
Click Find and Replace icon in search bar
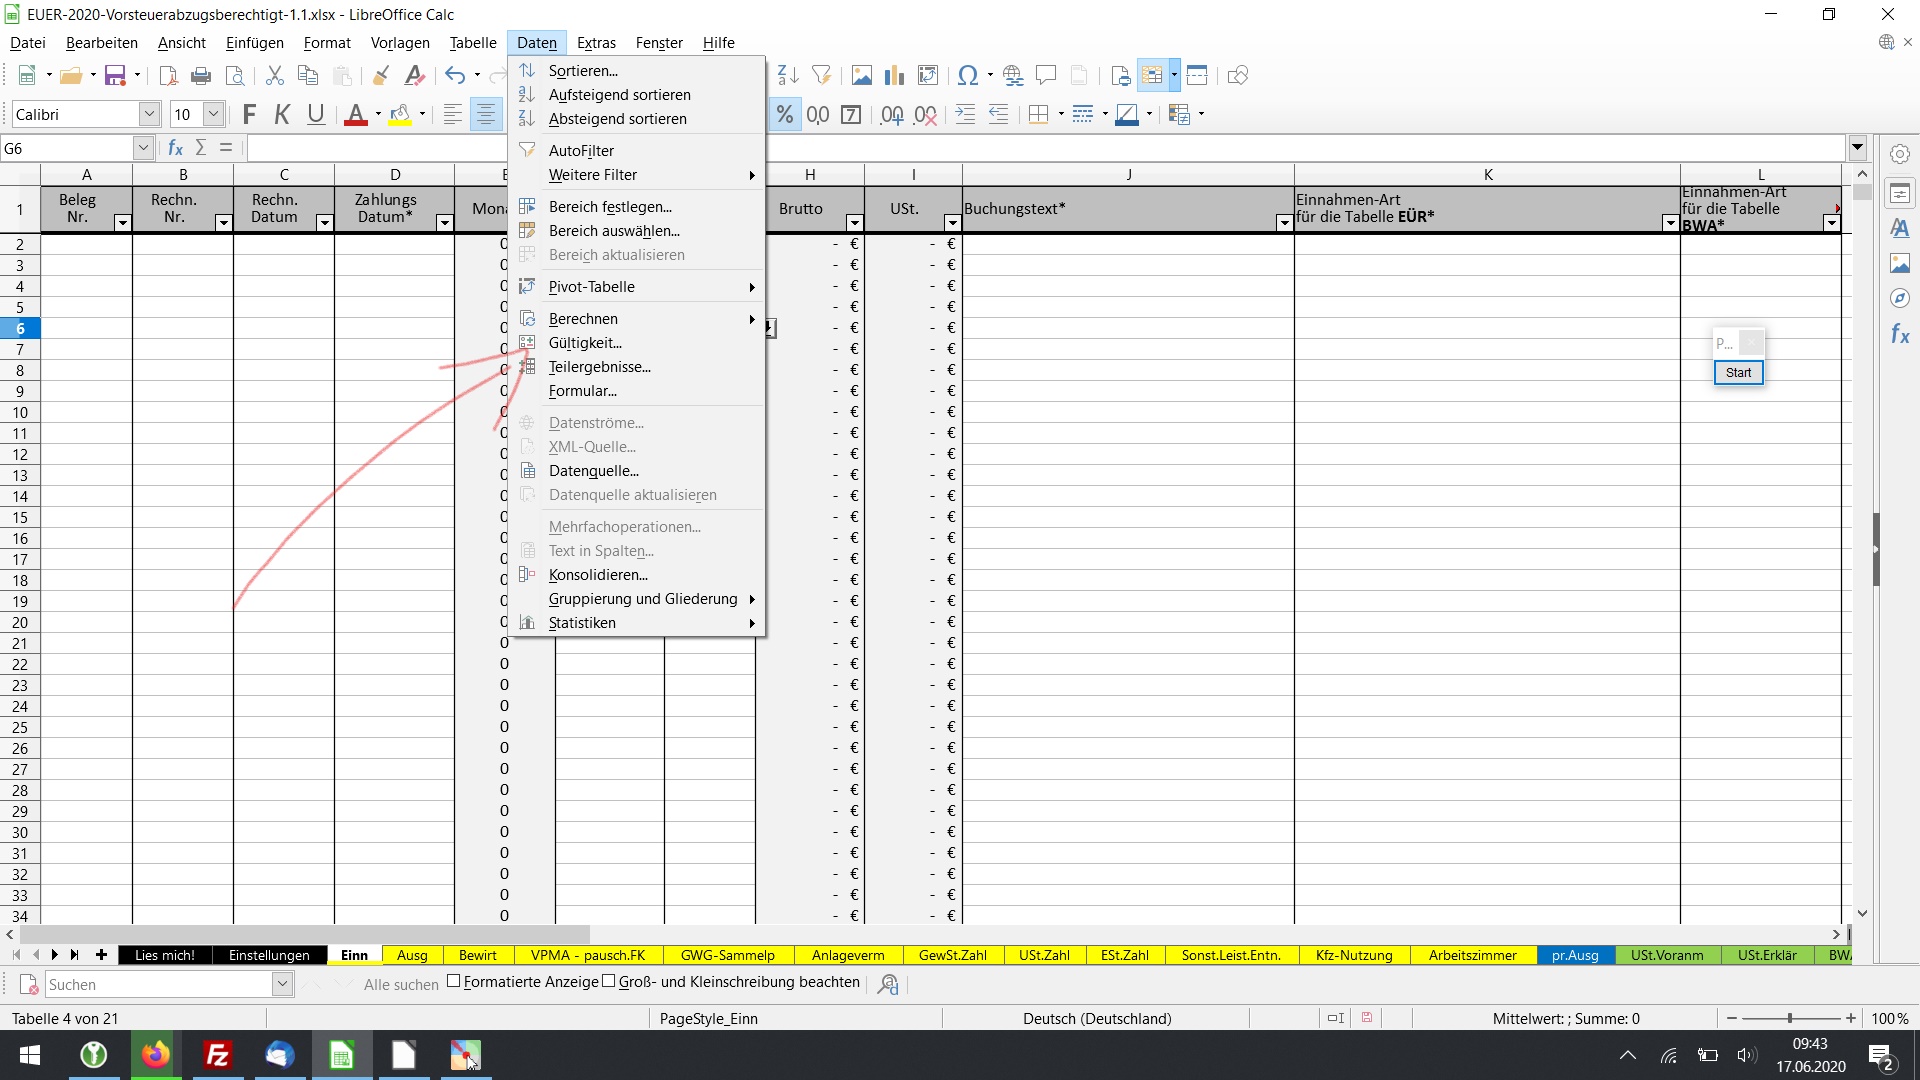coord(888,985)
